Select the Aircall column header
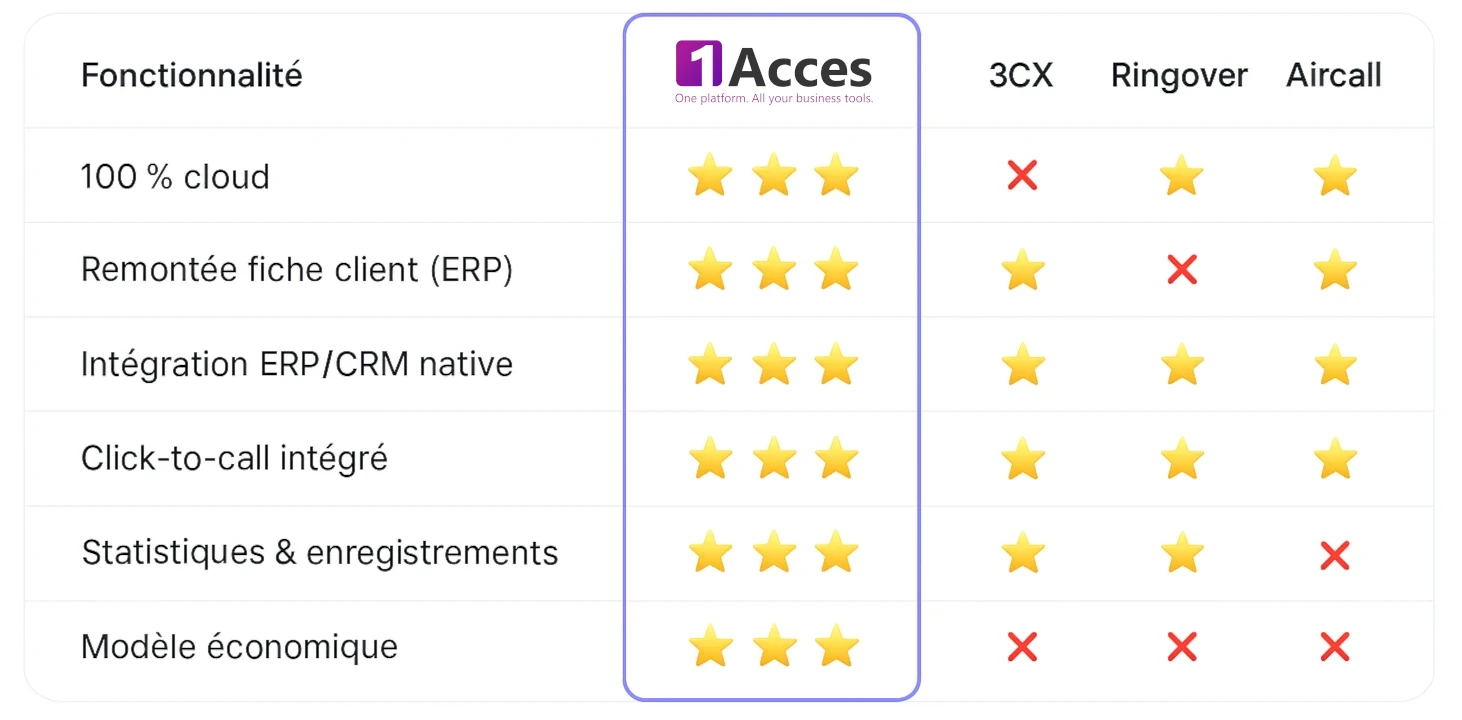 [x=1334, y=76]
